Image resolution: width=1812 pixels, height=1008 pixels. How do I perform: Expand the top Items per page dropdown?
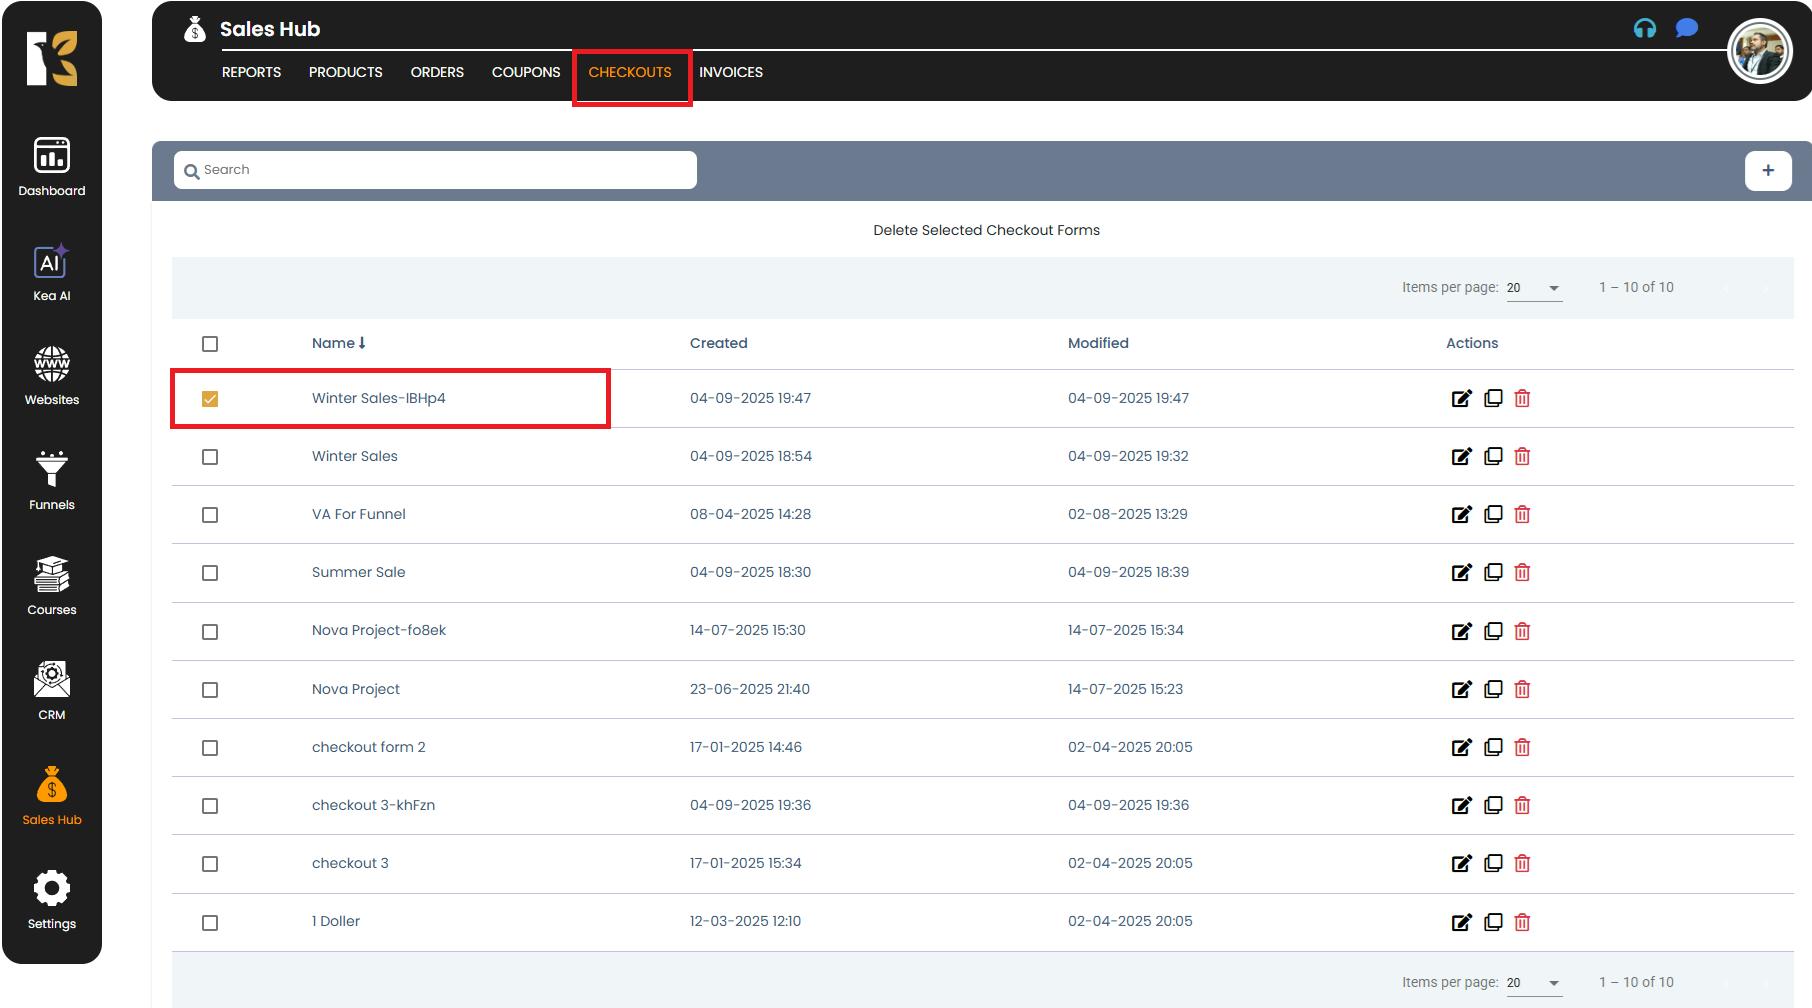tap(1534, 288)
